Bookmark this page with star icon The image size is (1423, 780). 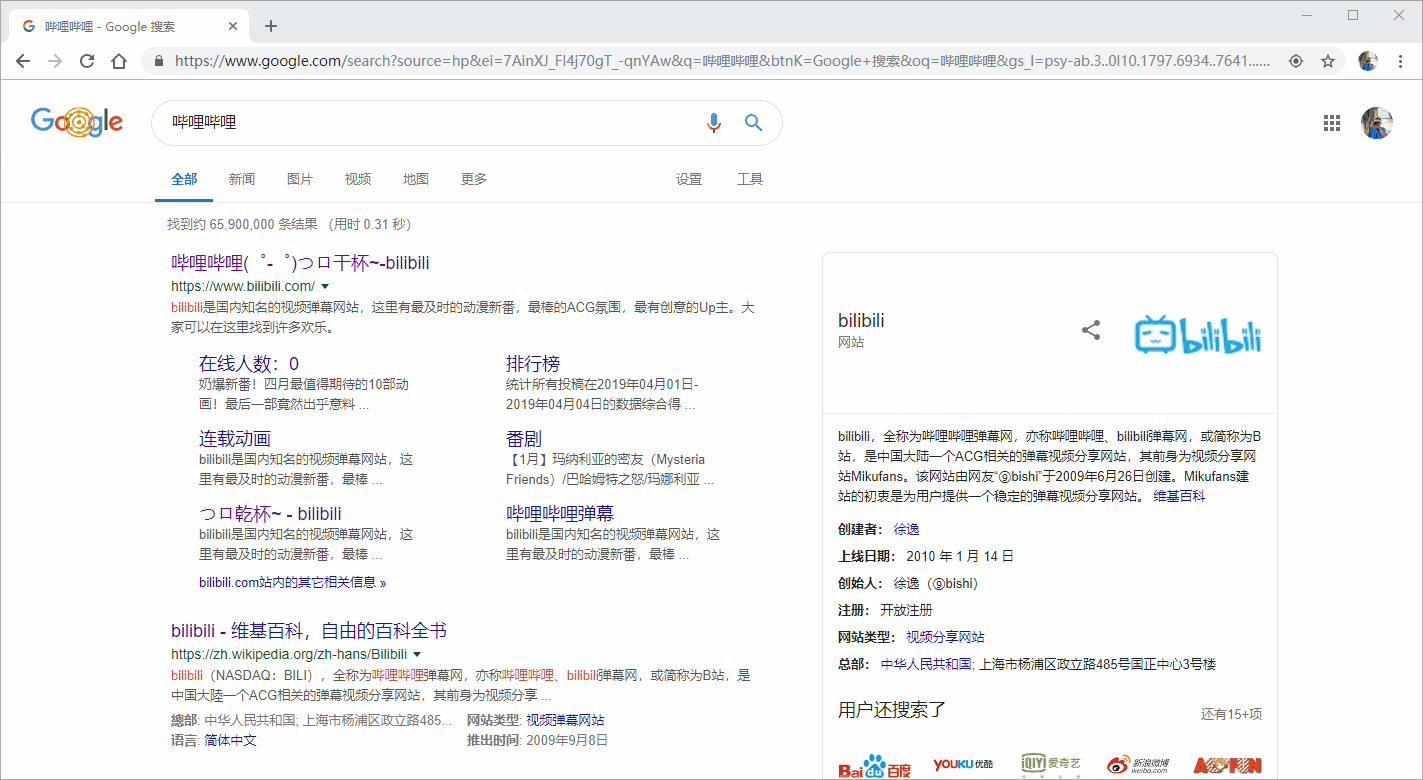pos(1328,61)
